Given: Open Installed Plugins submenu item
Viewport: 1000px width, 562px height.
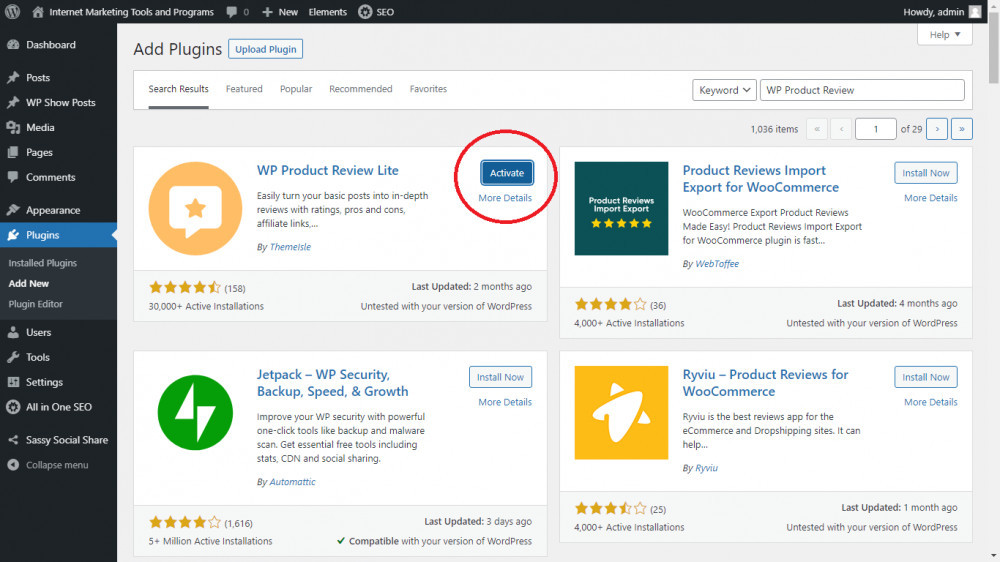Looking at the screenshot, I should tap(43, 263).
